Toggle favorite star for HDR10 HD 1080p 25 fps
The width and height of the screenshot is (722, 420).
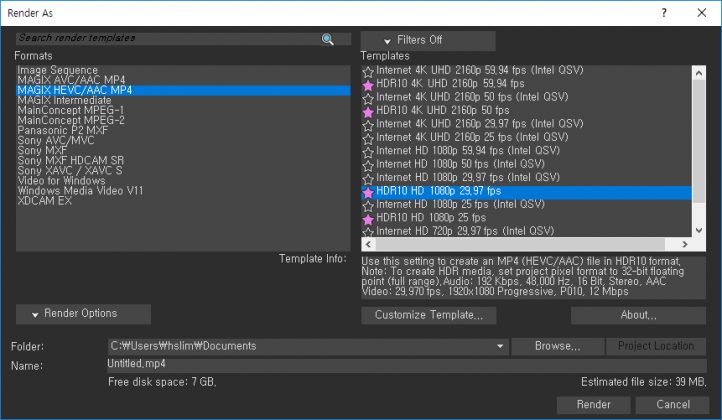pos(368,219)
